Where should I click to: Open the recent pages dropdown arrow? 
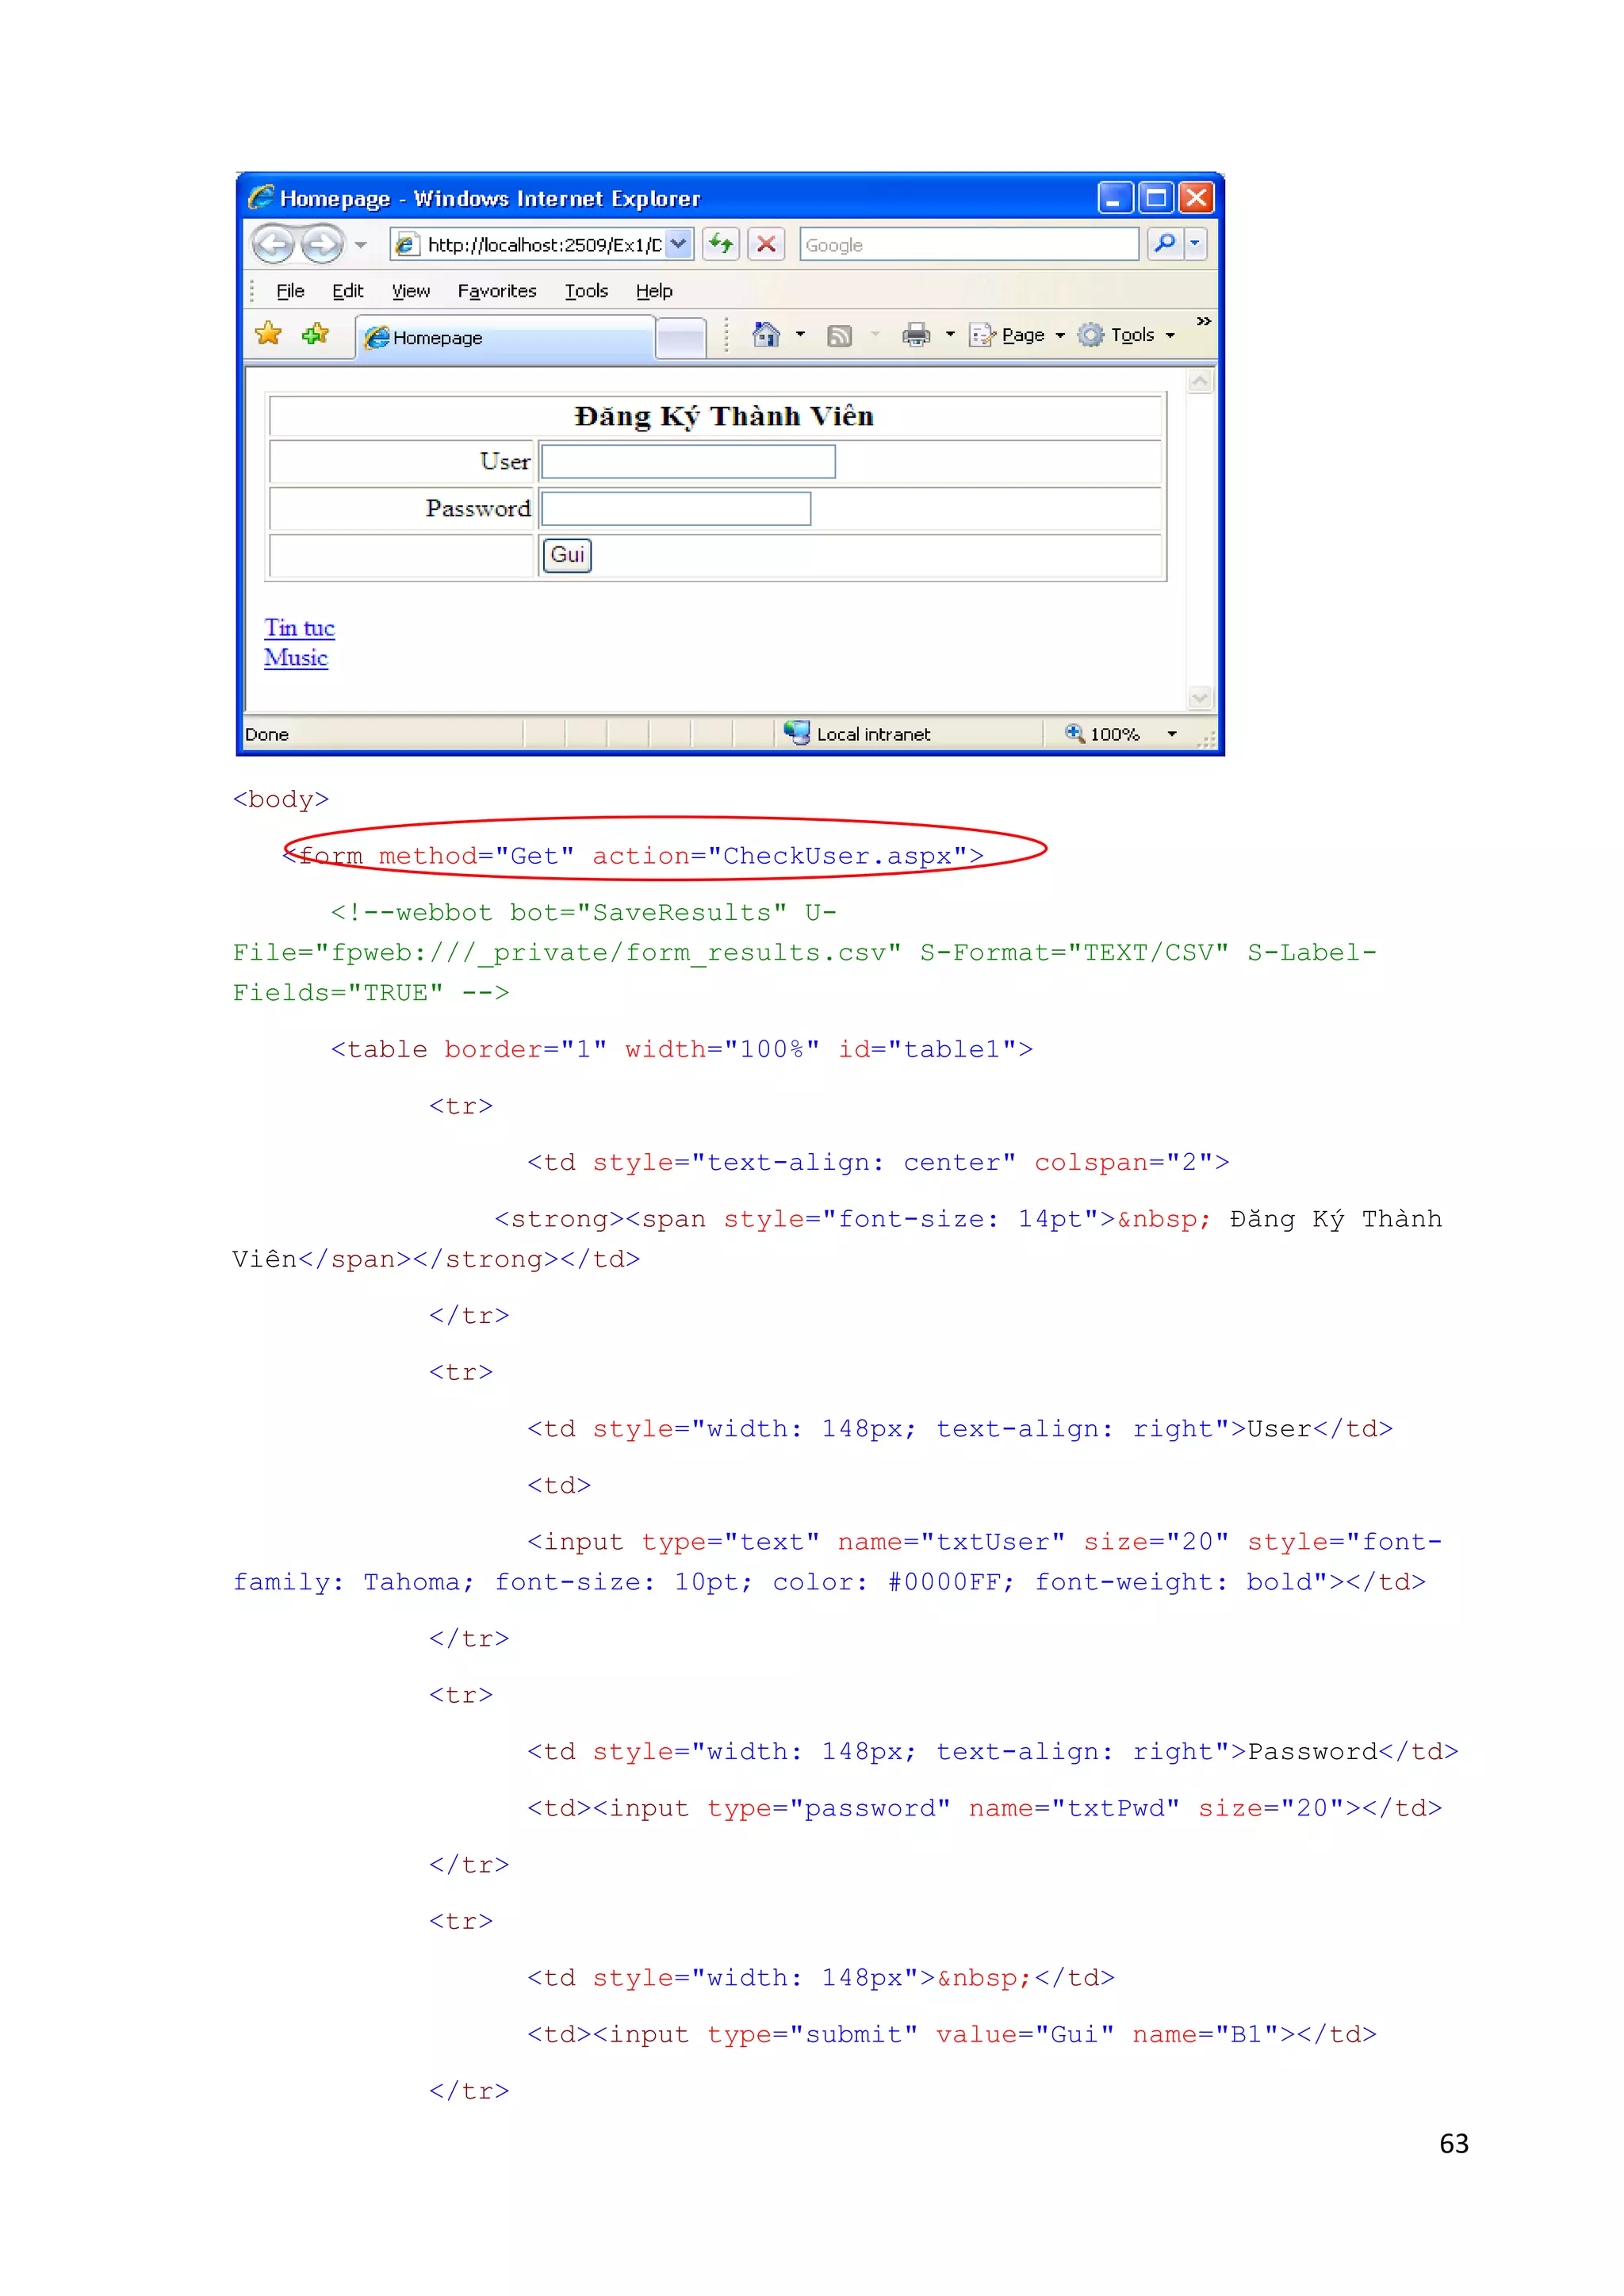(361, 245)
